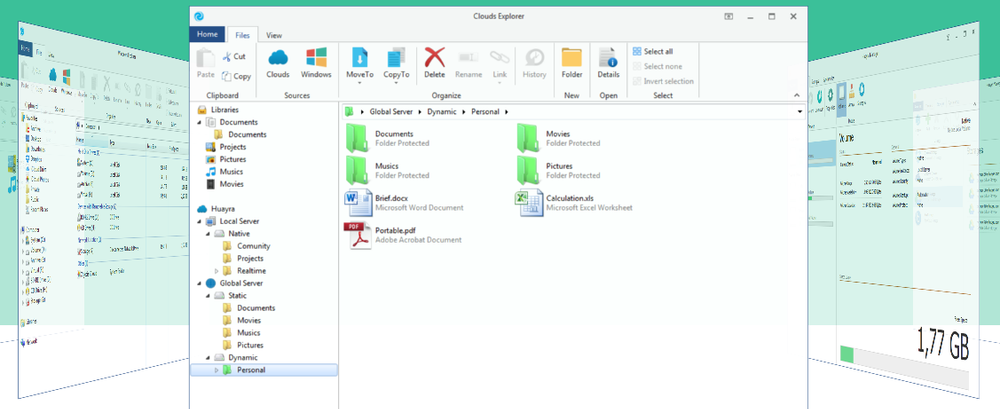Open the Home ribbon tab

[x=207, y=34]
